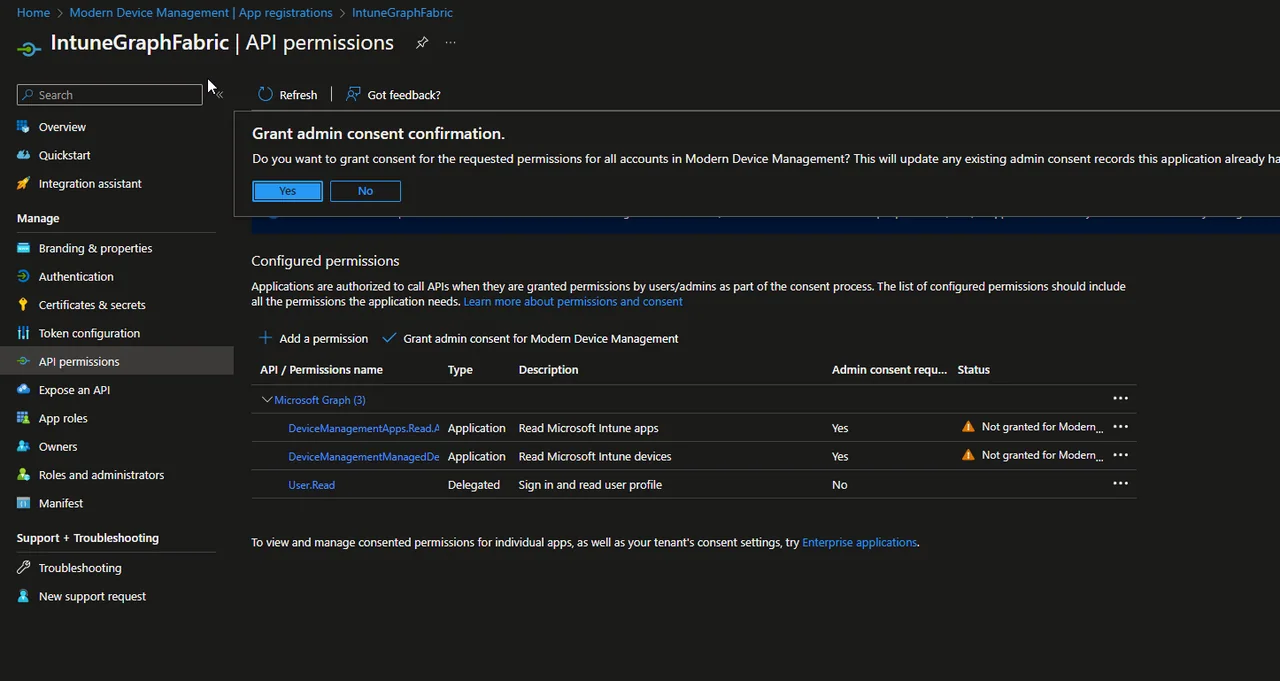Go to Branding & properties

coord(95,248)
